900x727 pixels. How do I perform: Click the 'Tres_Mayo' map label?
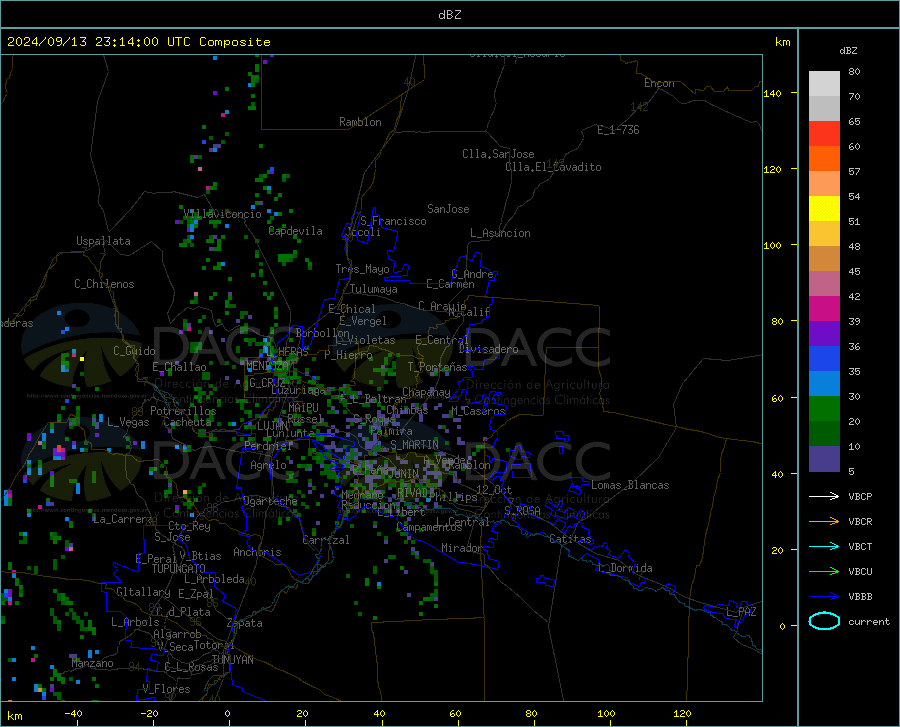[x=362, y=269]
